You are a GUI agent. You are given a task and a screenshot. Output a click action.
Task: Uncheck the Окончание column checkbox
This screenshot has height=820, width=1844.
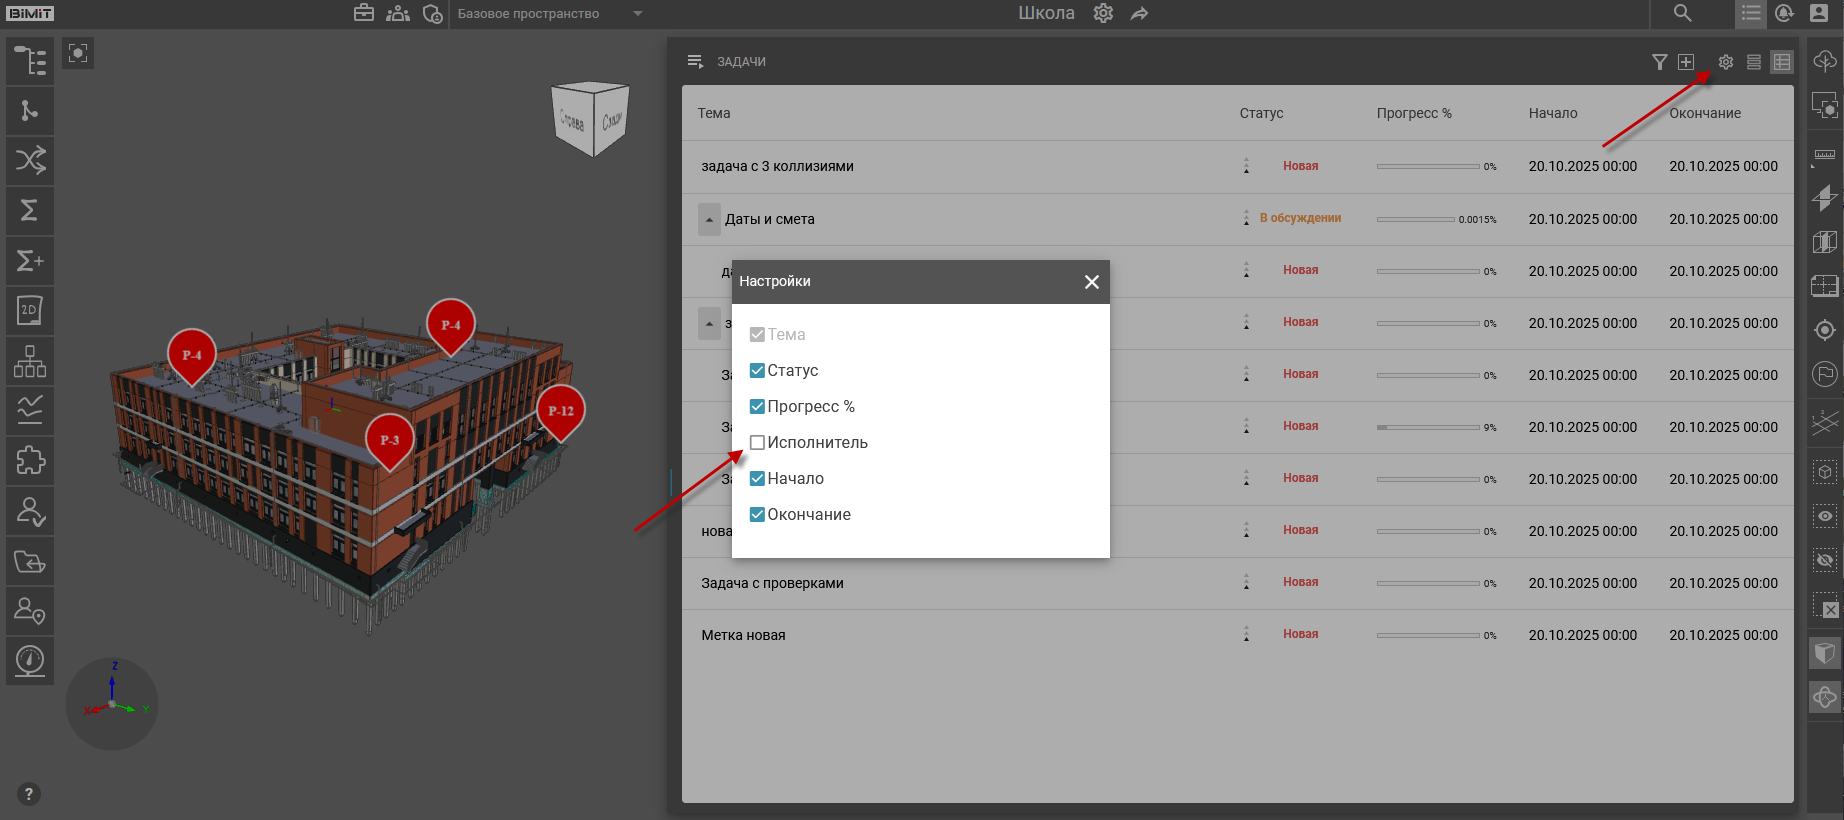coord(757,514)
